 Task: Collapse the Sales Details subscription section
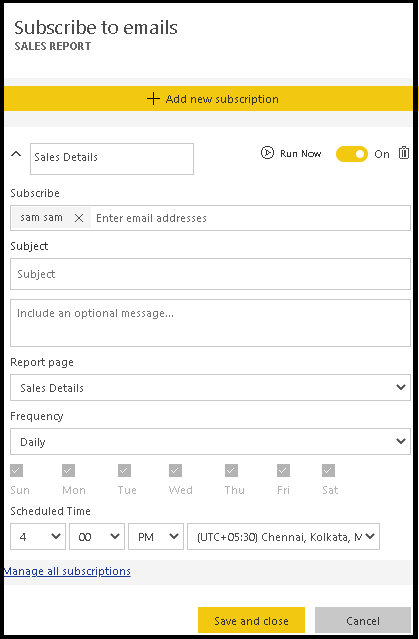coord(16,154)
